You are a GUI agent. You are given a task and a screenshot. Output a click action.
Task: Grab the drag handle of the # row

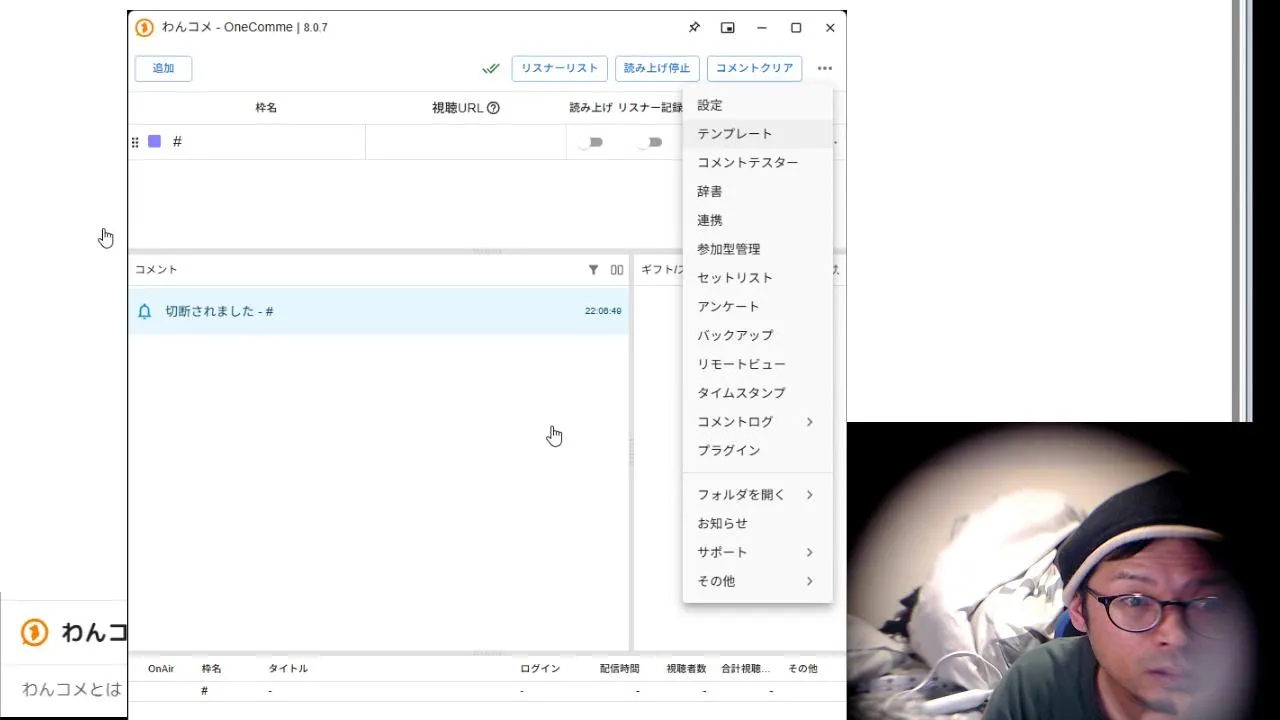click(135, 142)
